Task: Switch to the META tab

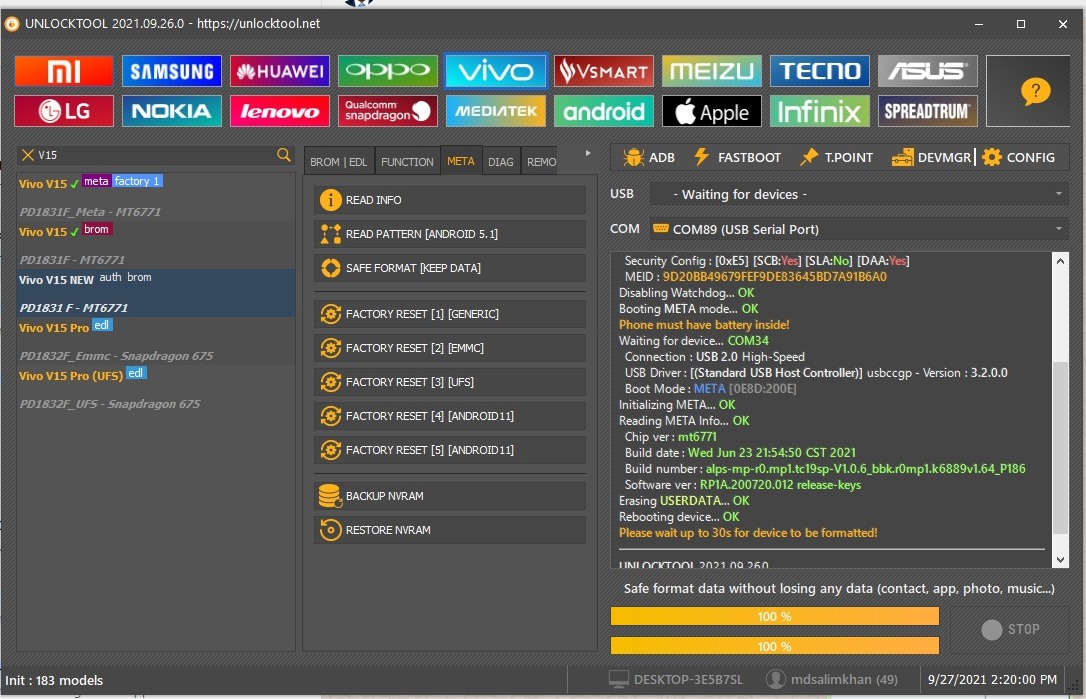Action: point(461,161)
